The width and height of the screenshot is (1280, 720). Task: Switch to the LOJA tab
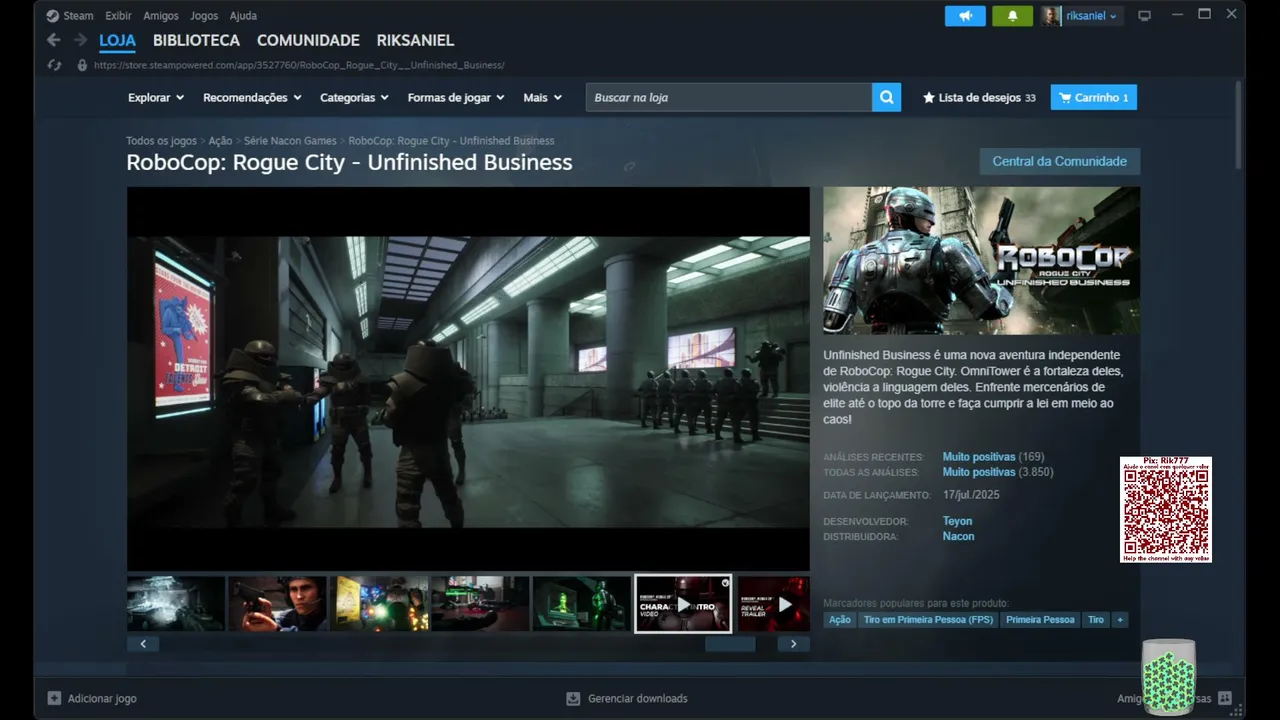117,41
